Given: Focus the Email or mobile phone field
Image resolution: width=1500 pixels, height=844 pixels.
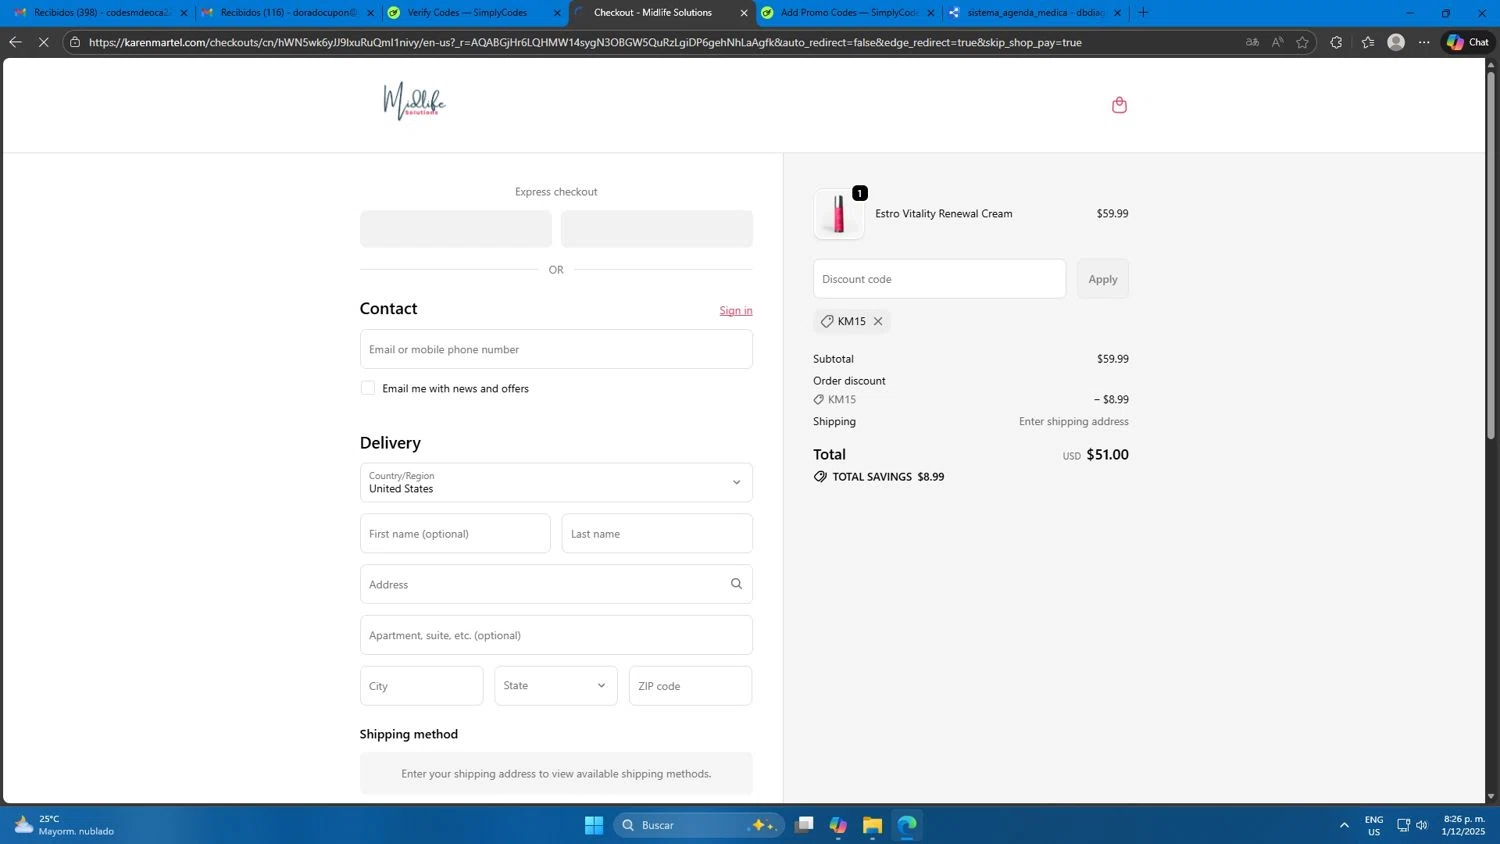Looking at the screenshot, I should pyautogui.click(x=556, y=349).
